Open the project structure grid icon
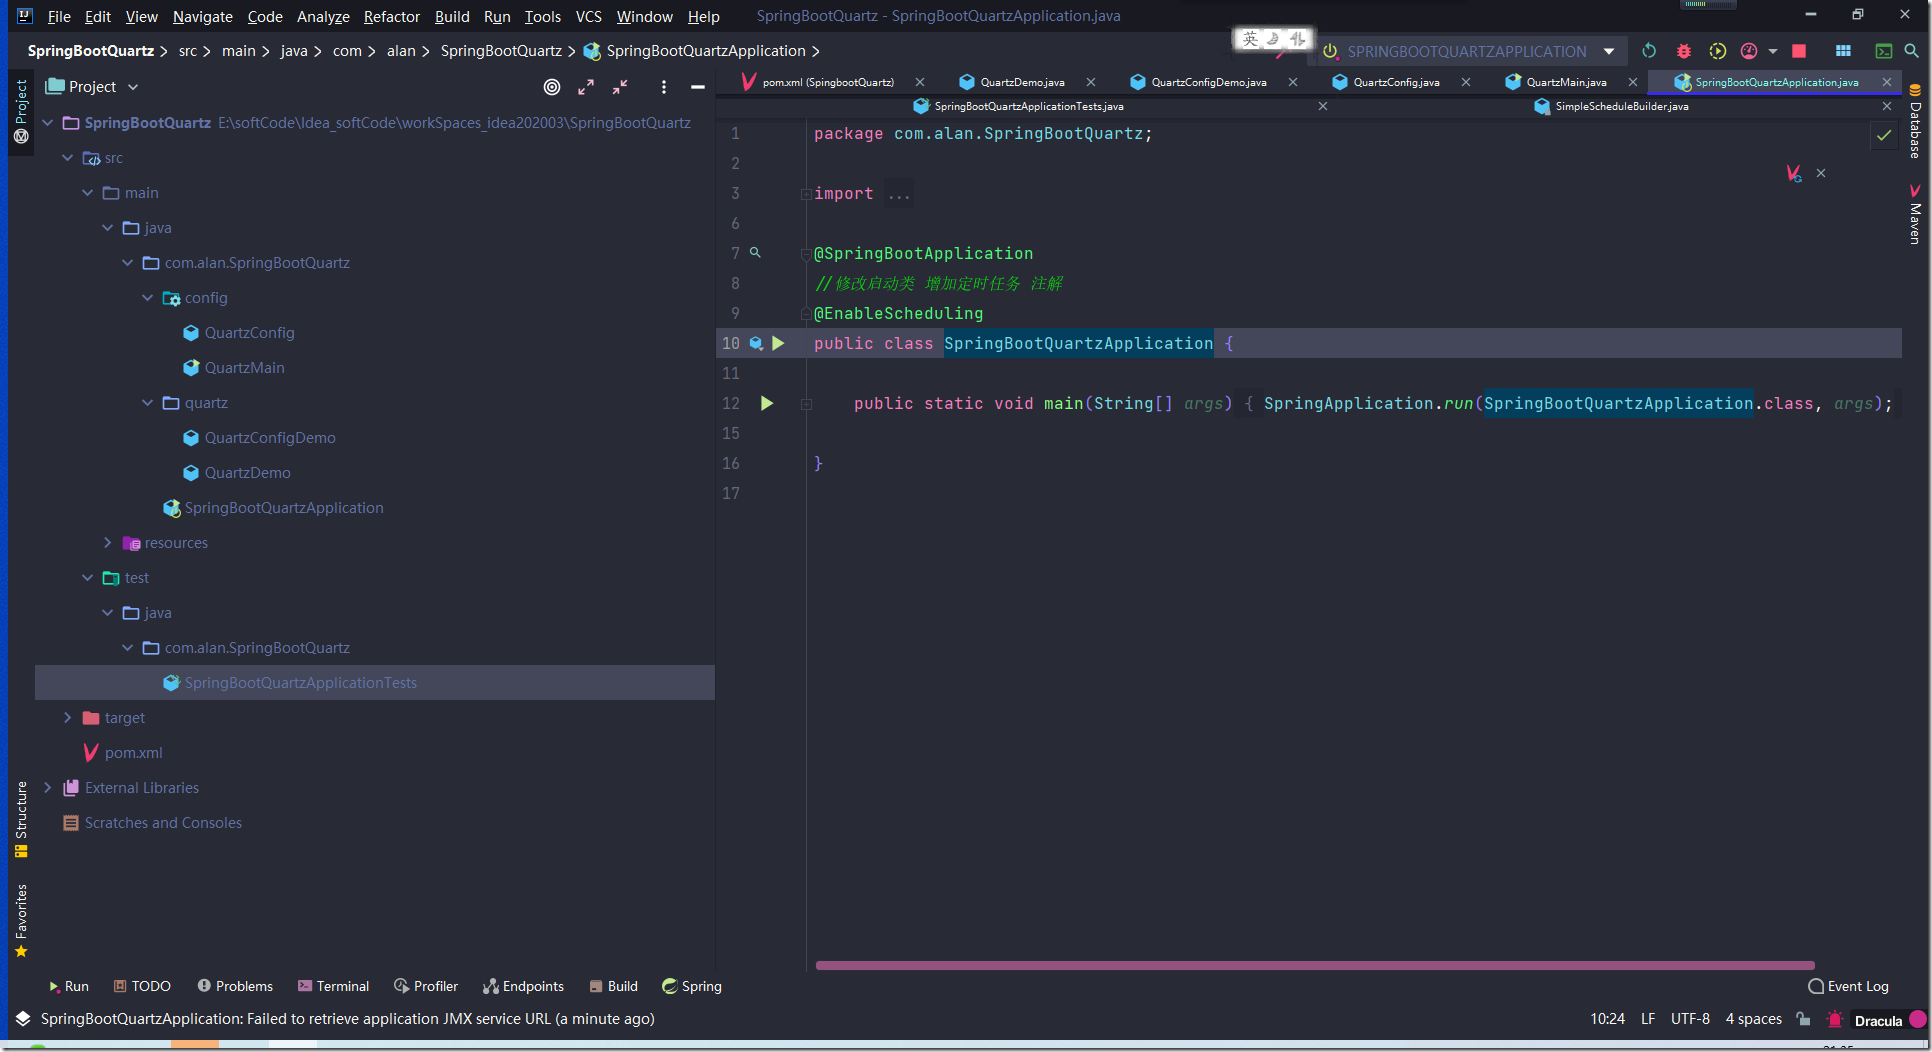1932x1052 pixels. coord(1843,51)
